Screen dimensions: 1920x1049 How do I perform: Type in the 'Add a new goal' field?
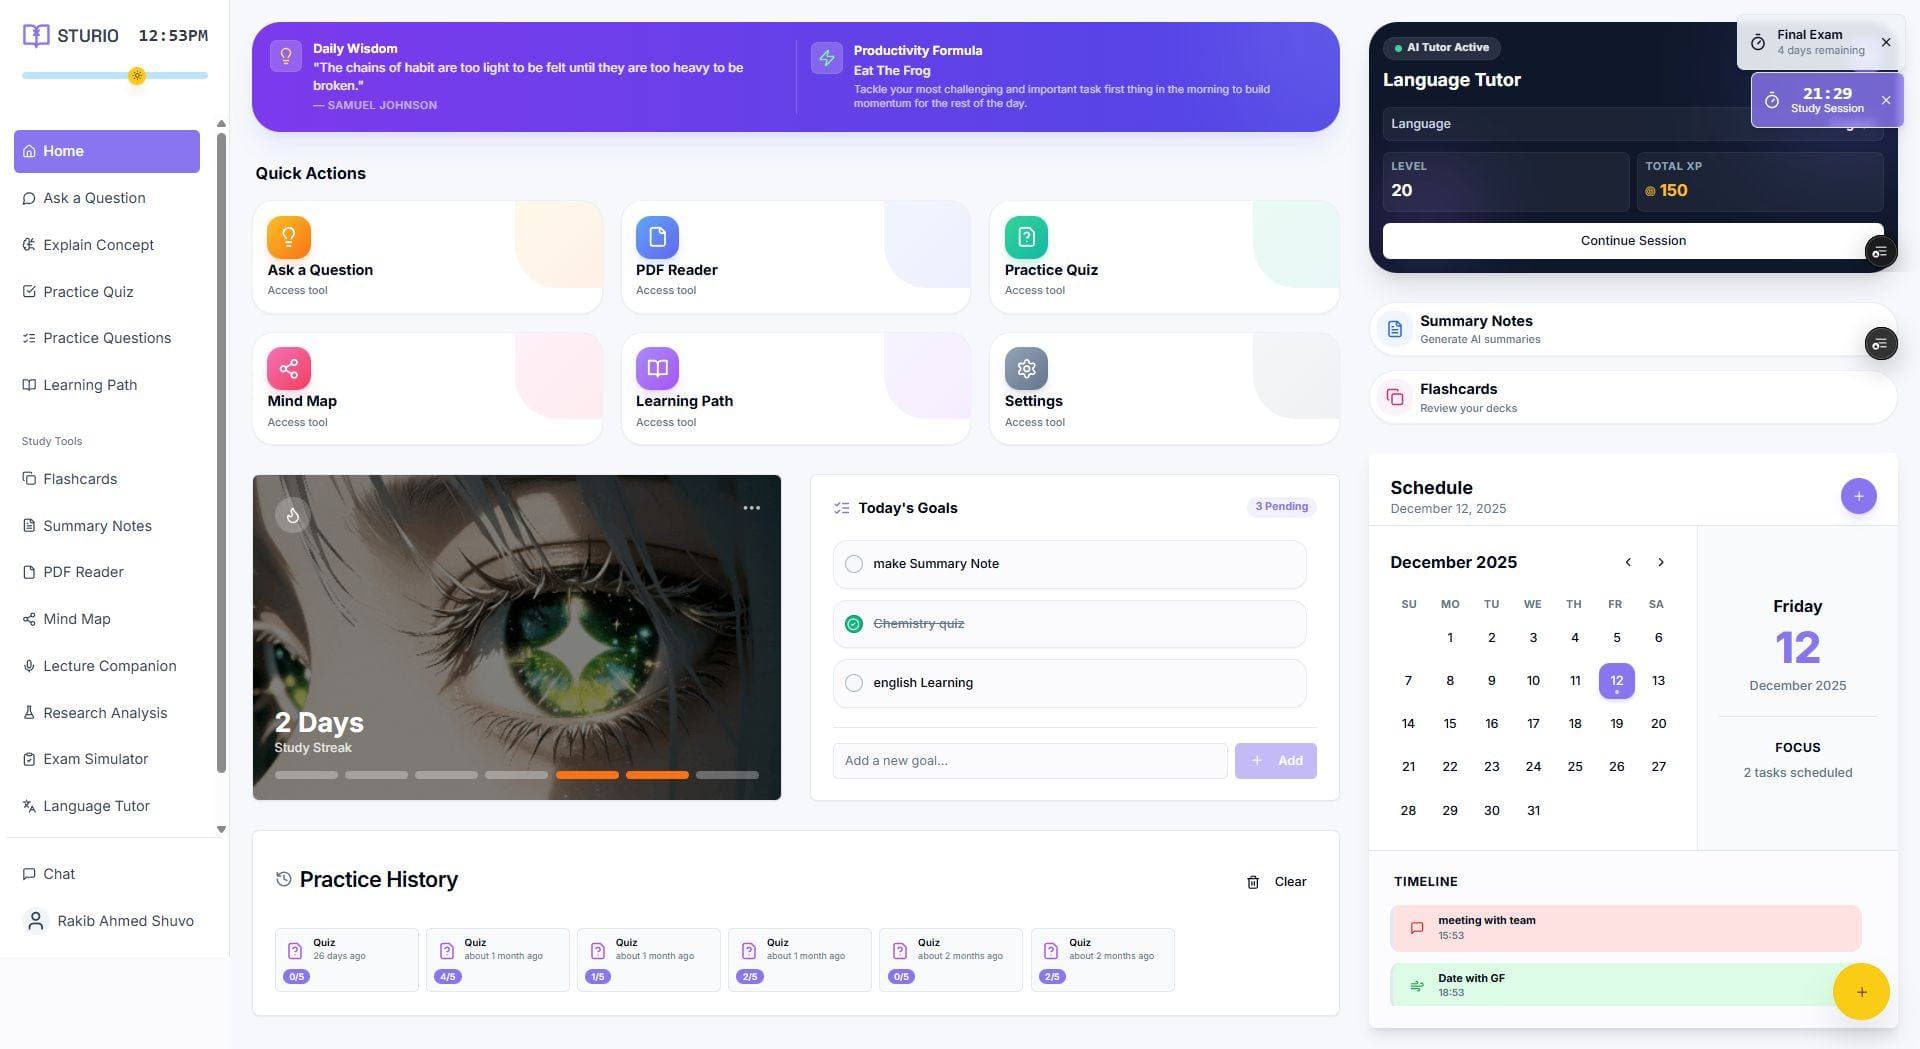tap(1030, 760)
